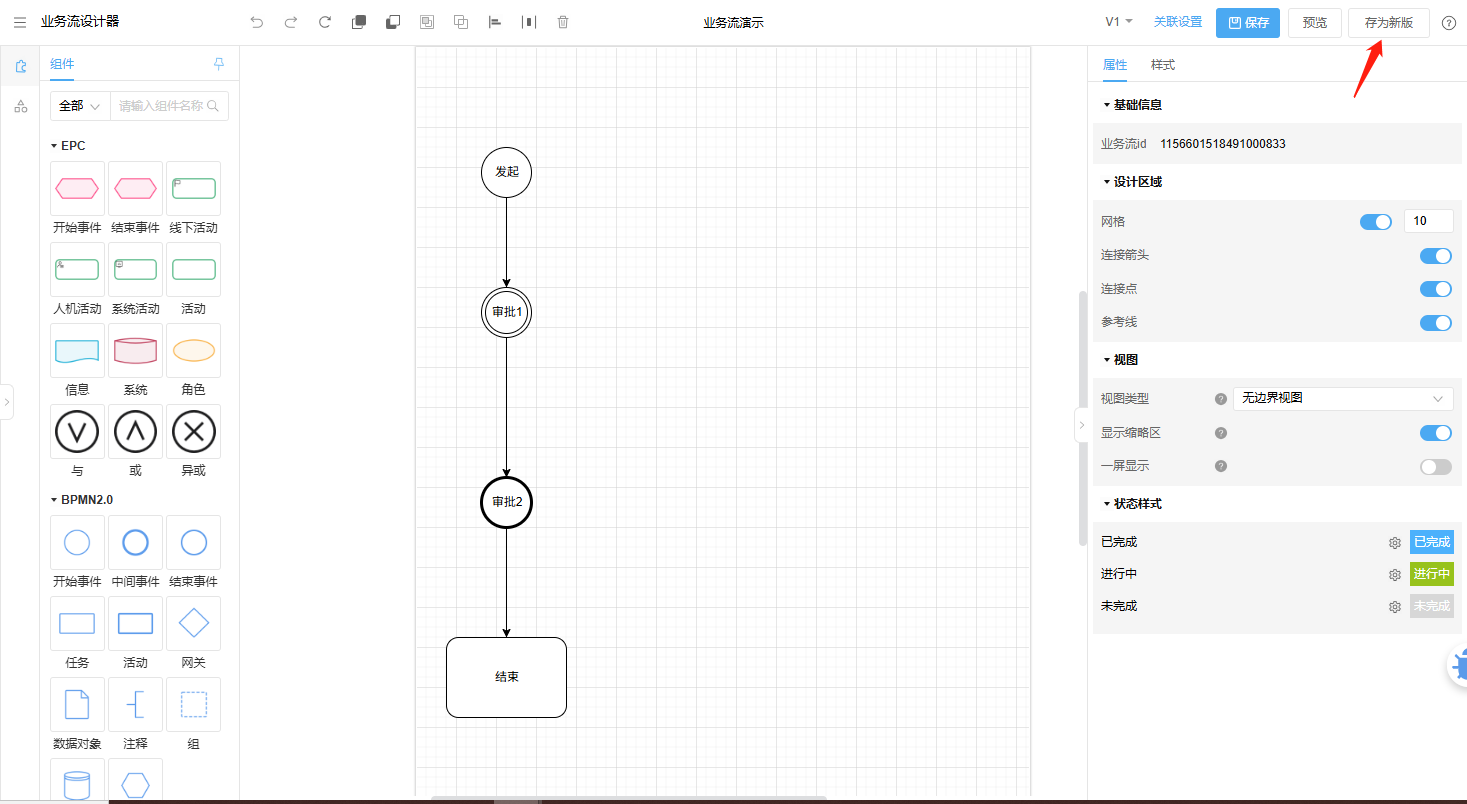Open help question-mark icon in top bar
This screenshot has height=804, width=1467.
1448,23
